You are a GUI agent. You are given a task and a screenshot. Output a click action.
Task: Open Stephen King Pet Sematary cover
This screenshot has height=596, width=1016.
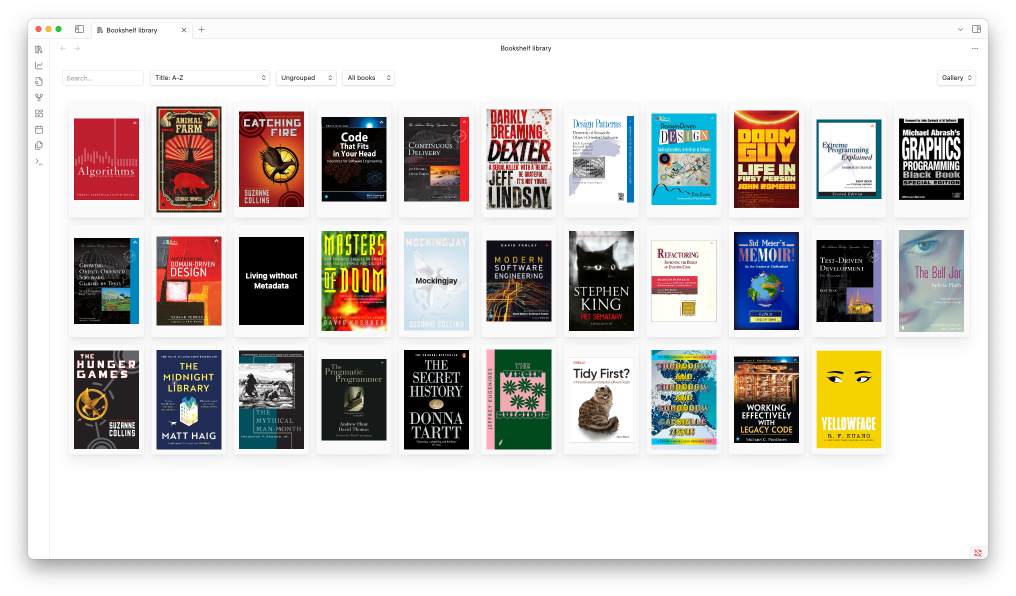click(x=601, y=281)
